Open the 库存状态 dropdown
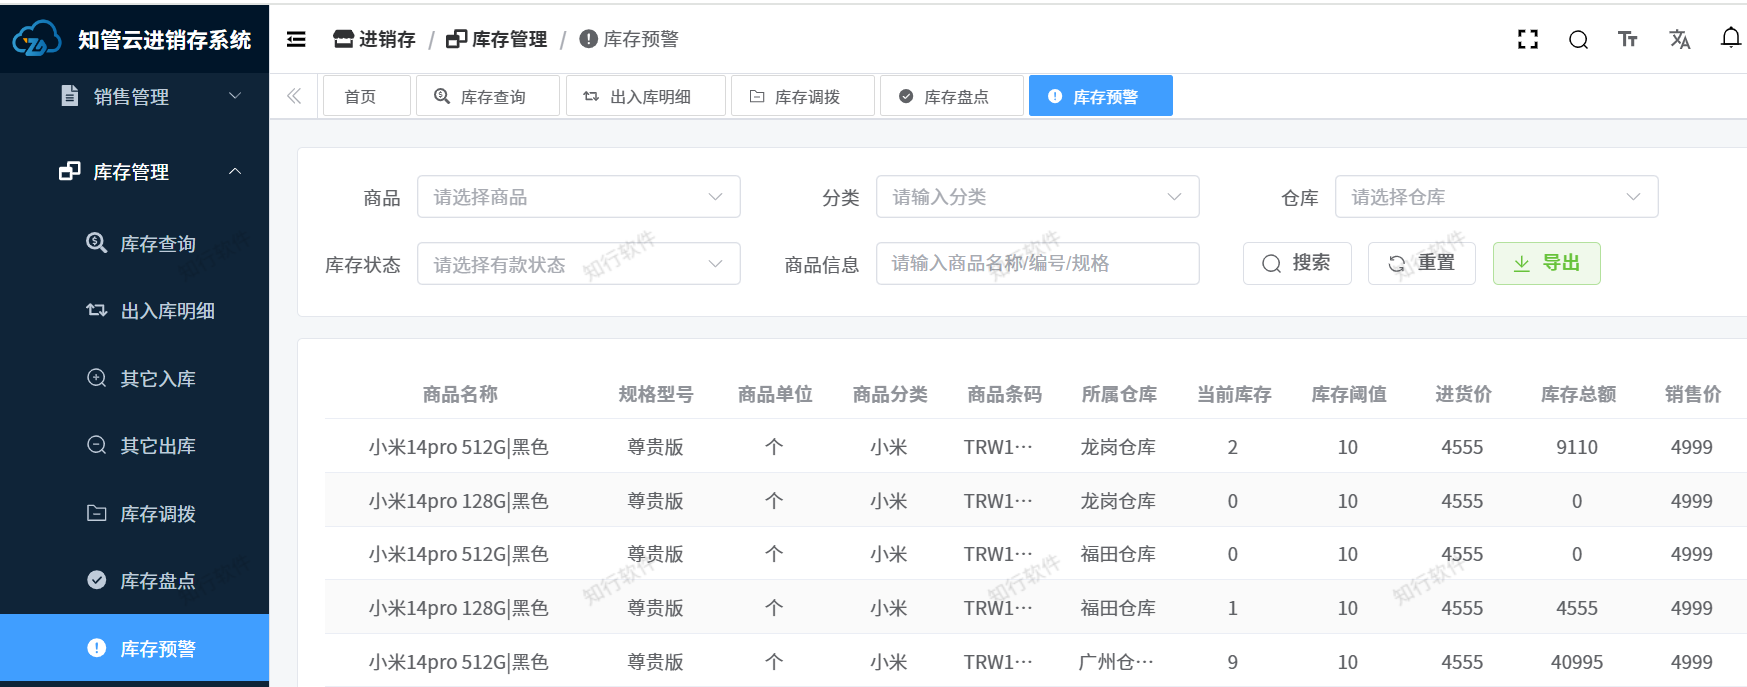This screenshot has height=687, width=1747. pos(578,264)
